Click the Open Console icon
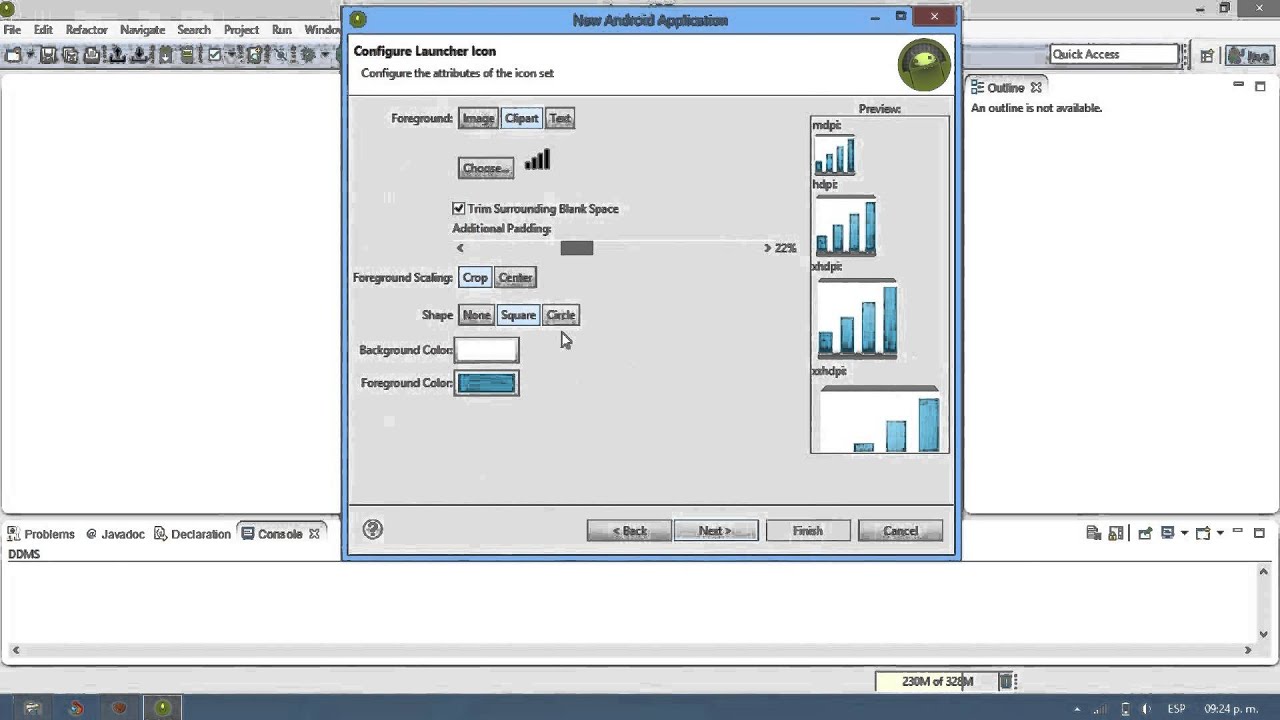 tap(1203, 533)
